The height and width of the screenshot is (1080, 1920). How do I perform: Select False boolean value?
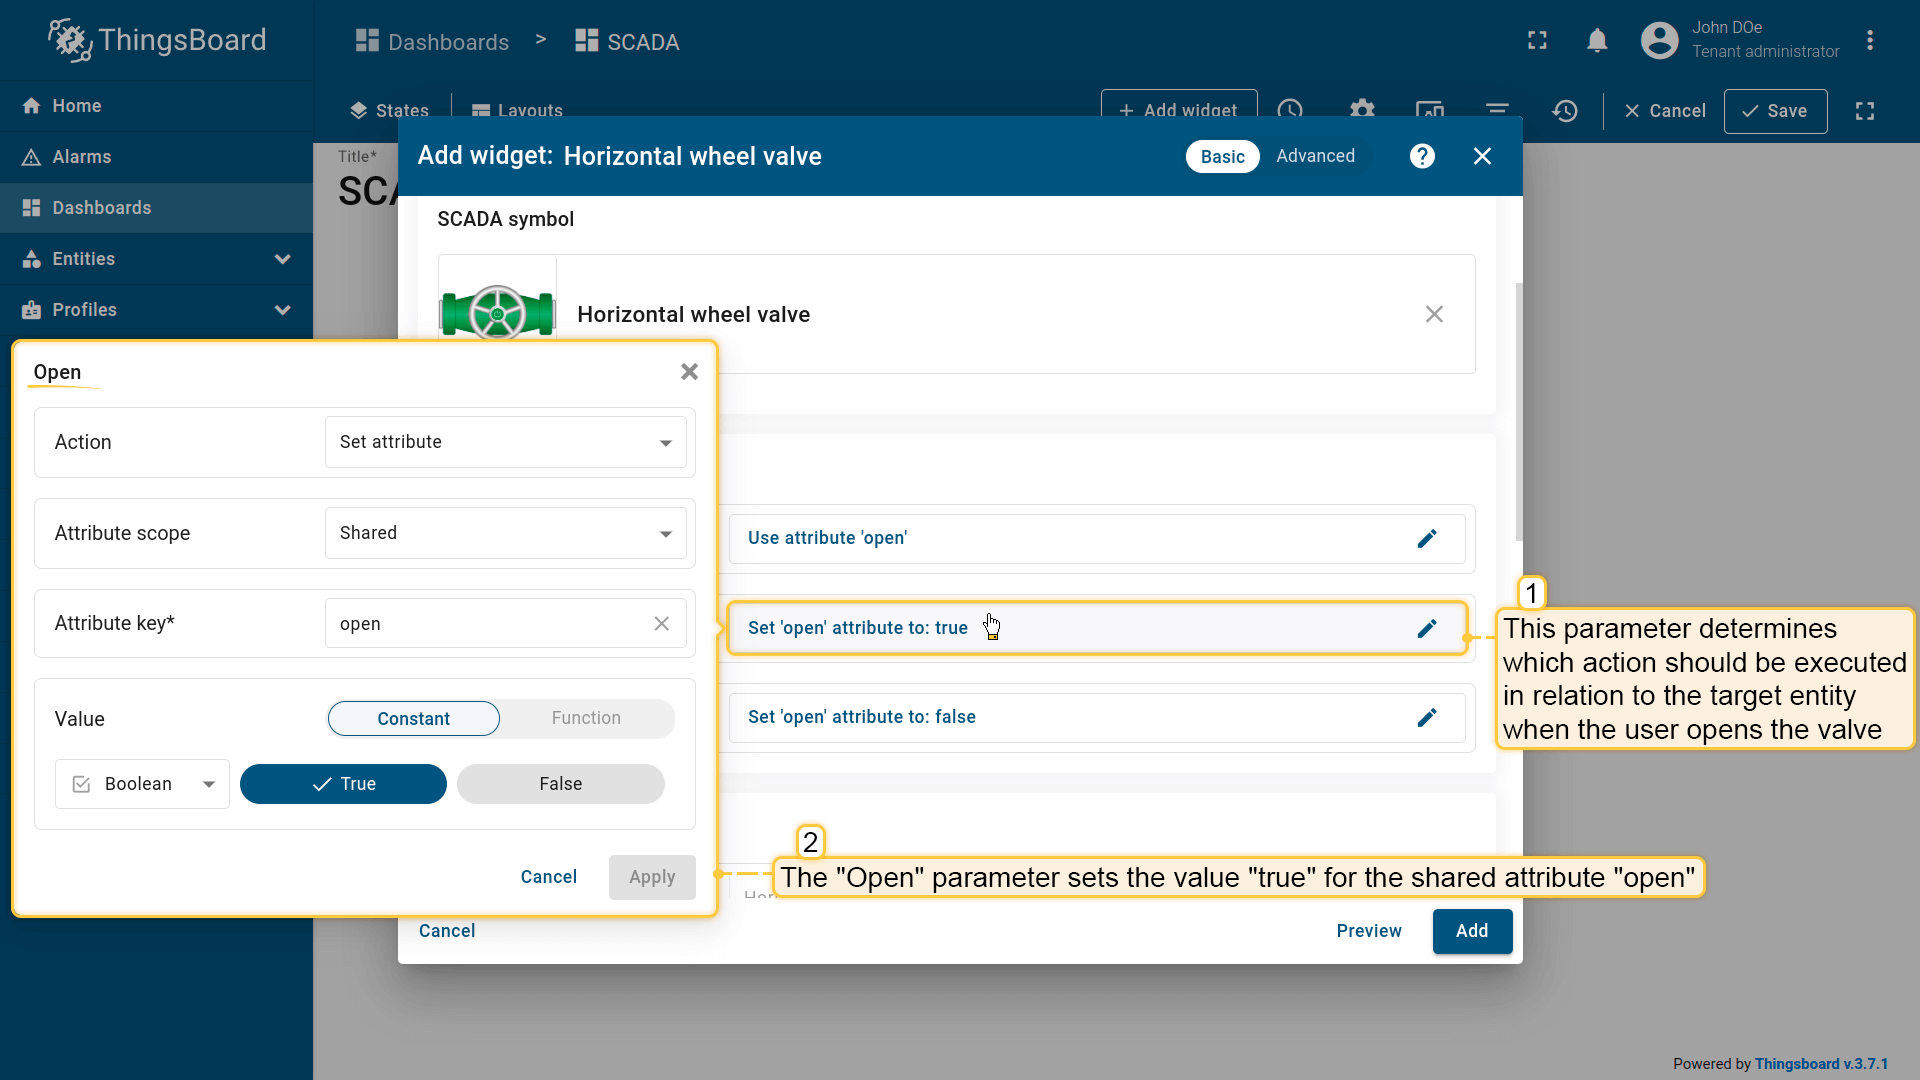[x=560, y=784]
